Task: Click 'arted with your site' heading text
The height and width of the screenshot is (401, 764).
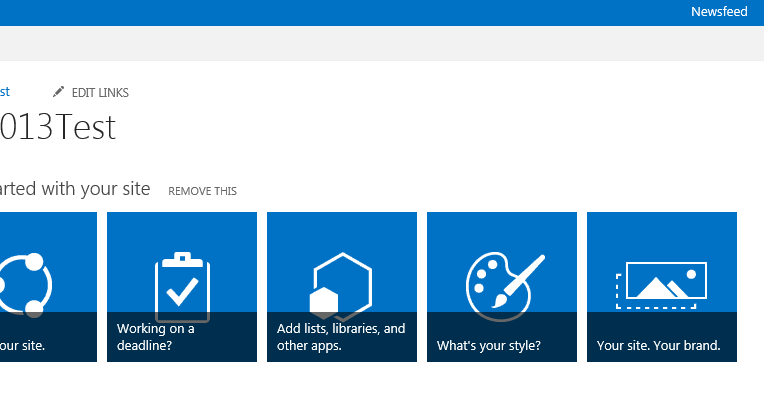Action: (75, 189)
